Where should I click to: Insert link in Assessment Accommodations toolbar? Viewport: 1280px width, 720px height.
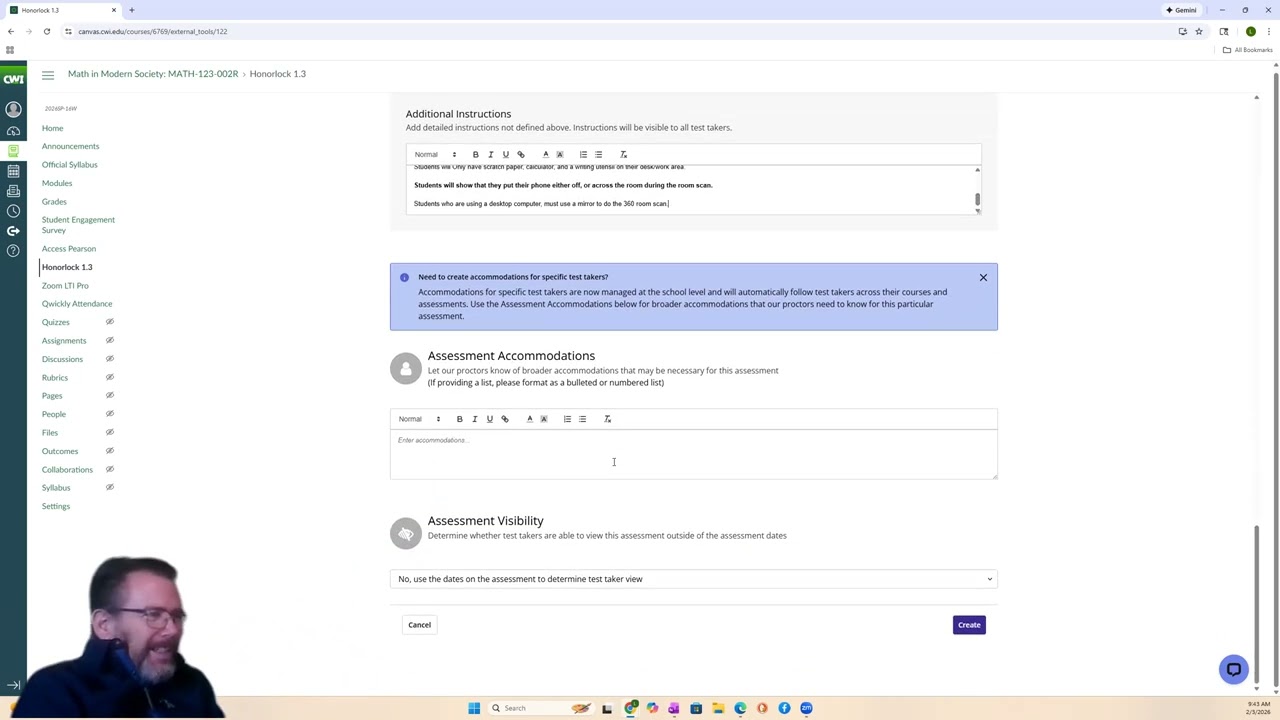pyautogui.click(x=505, y=419)
